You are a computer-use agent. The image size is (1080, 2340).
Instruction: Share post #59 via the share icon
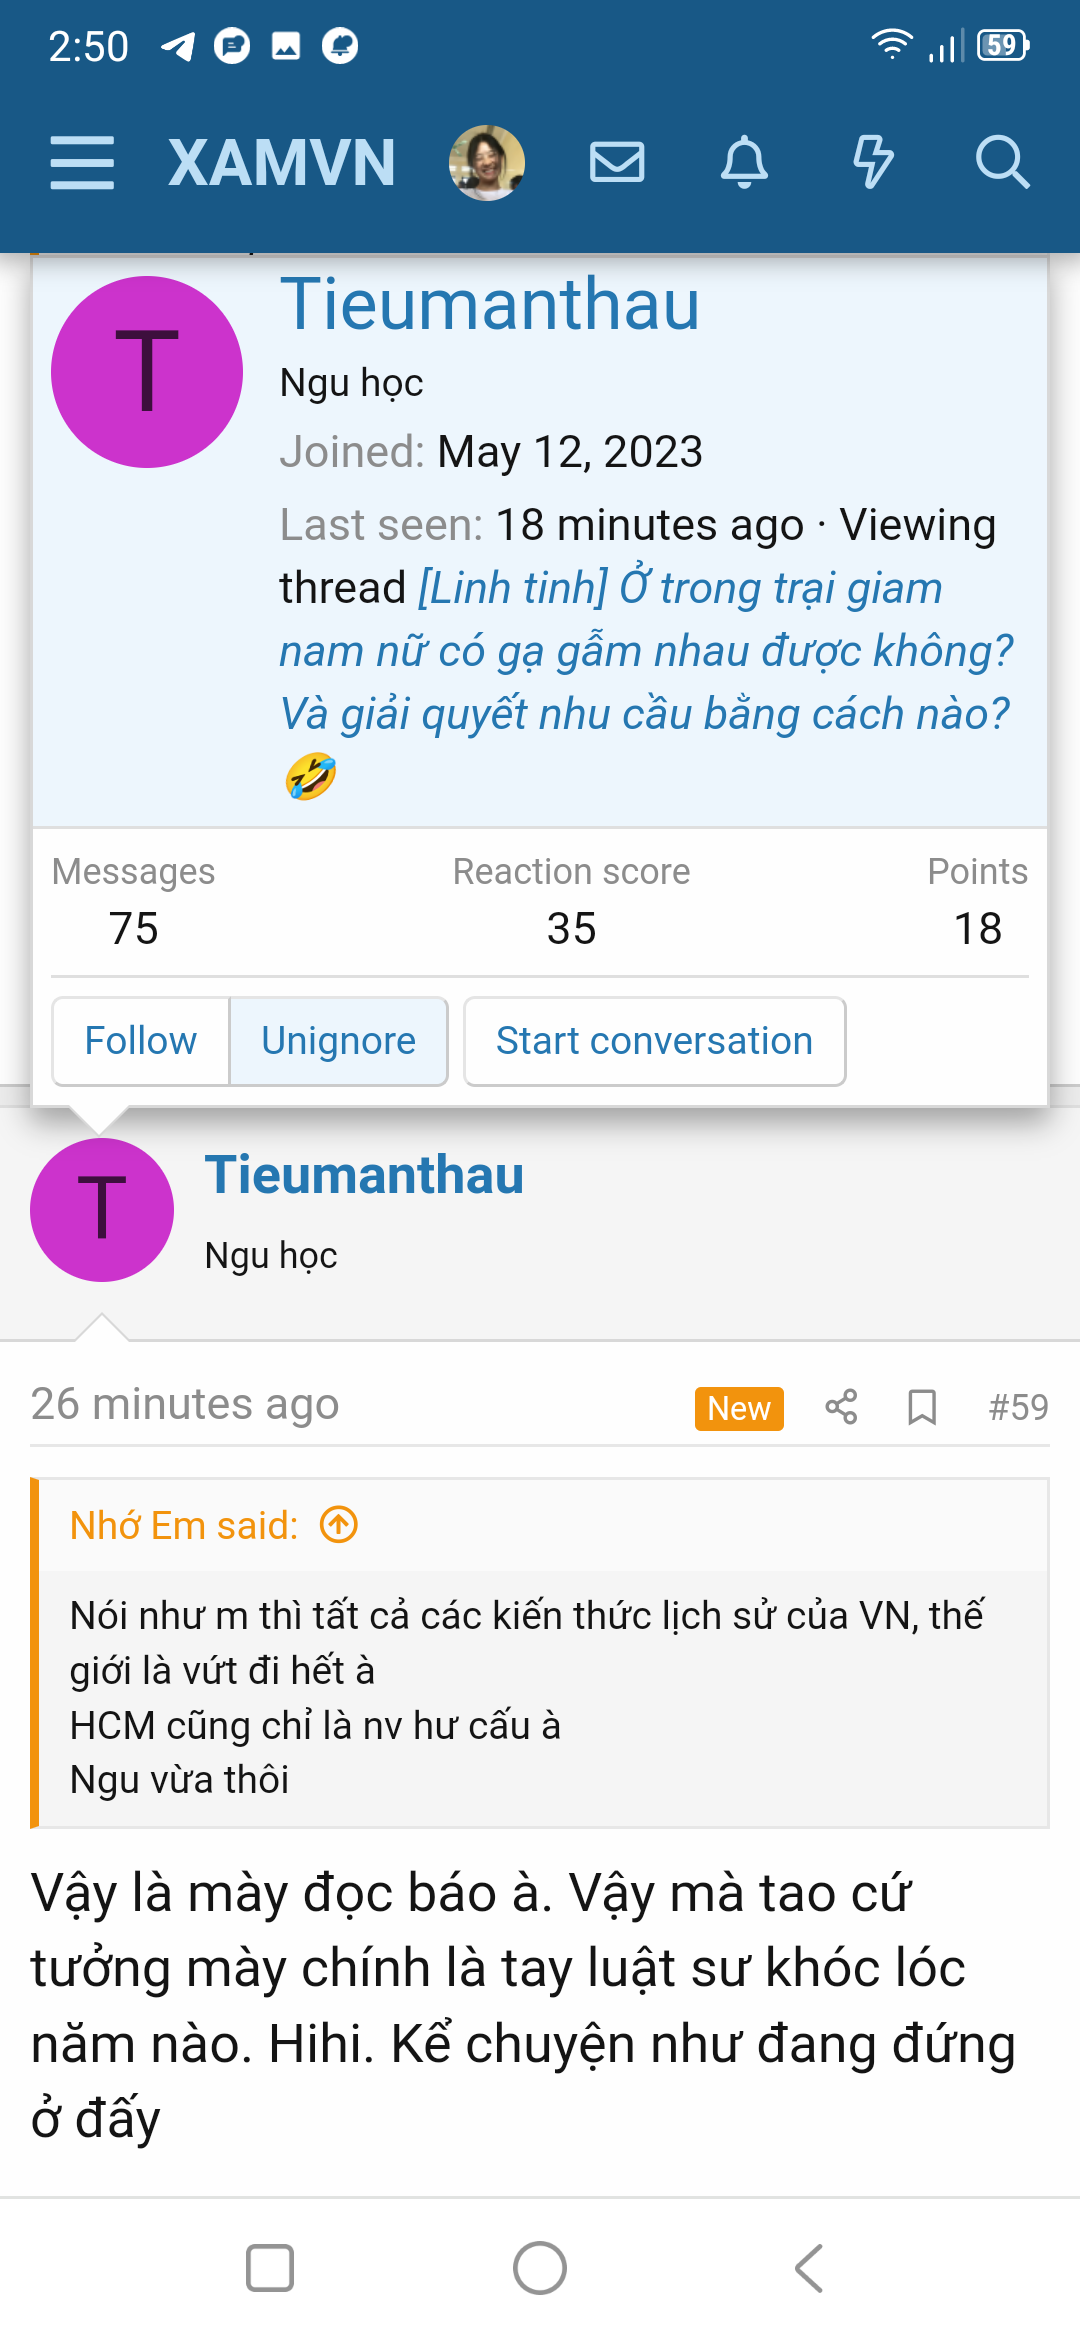[x=840, y=1407]
